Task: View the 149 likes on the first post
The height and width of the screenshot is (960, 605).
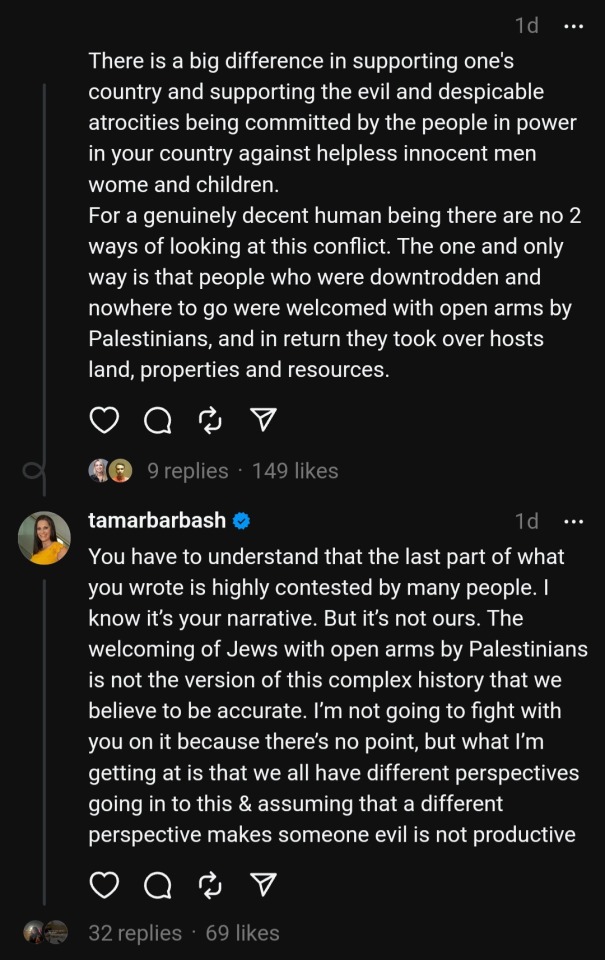Action: coord(295,471)
